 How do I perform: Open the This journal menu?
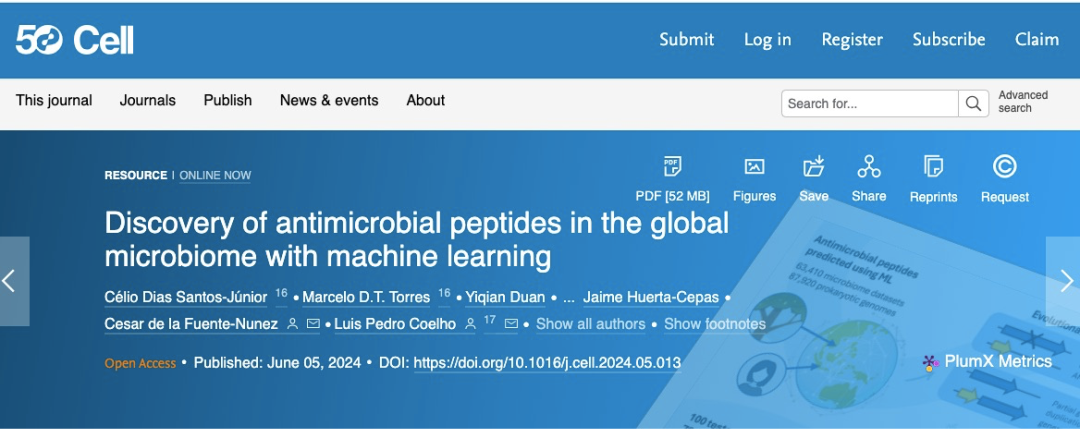[x=54, y=100]
